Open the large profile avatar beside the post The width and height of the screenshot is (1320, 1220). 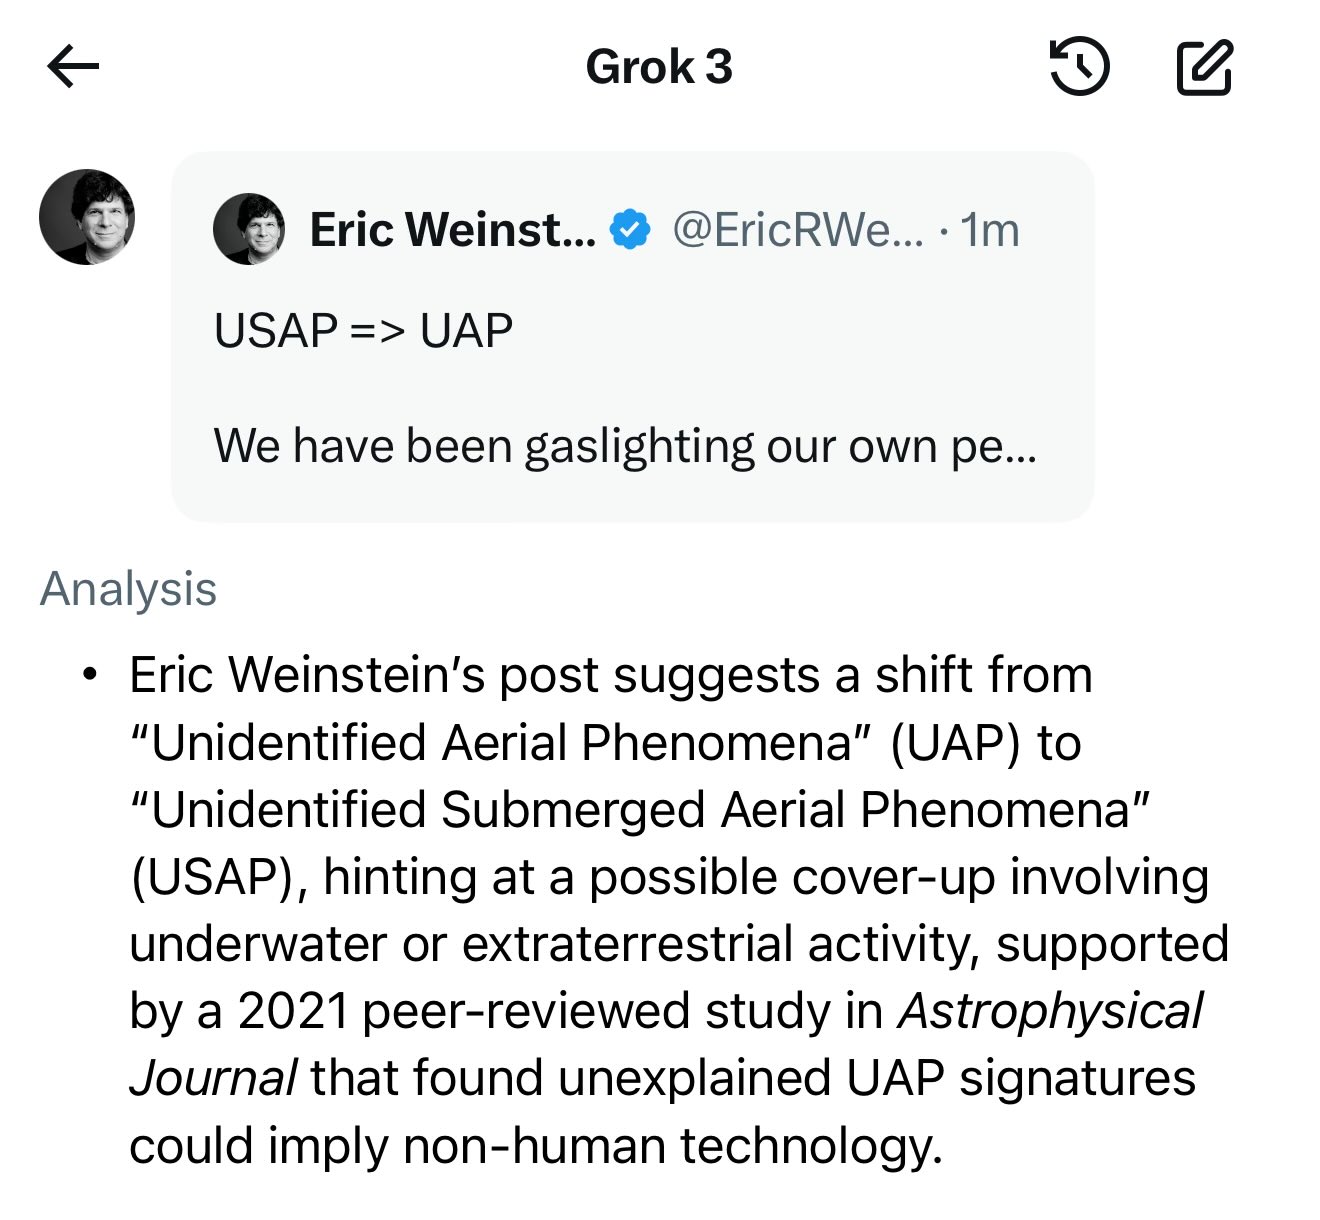87,217
